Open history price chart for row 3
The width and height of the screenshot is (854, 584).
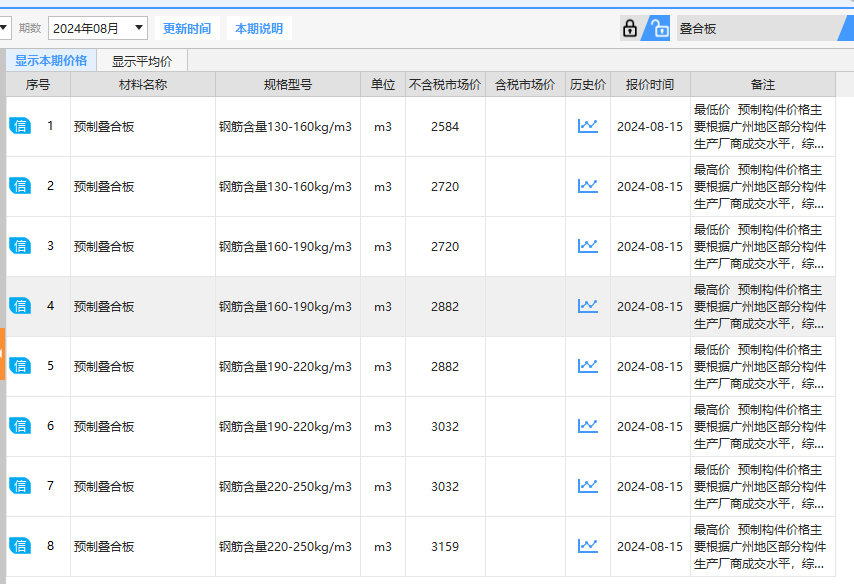click(588, 246)
